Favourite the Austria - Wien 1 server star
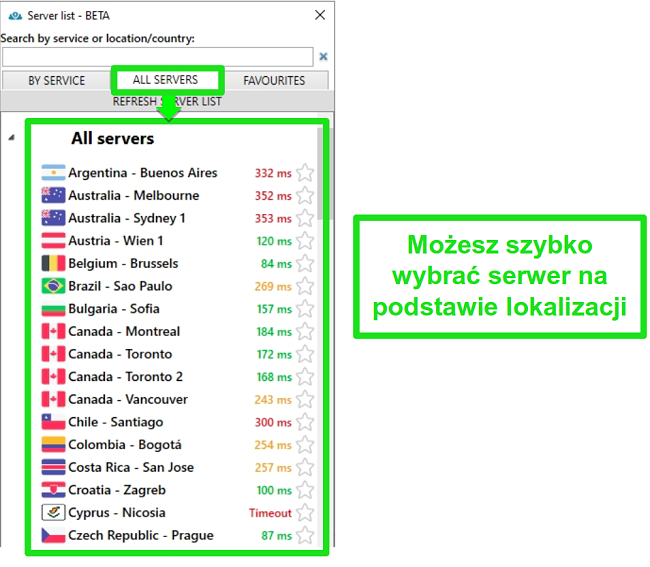 click(305, 241)
